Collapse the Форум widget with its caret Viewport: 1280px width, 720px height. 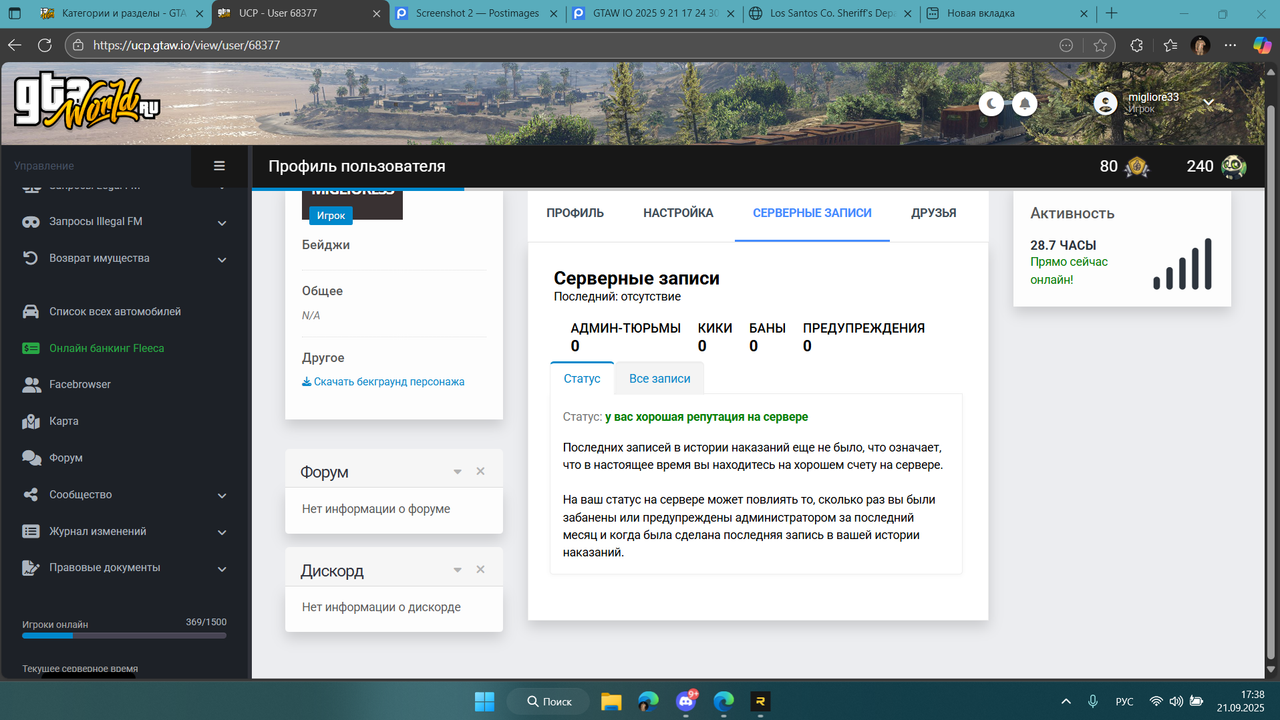click(457, 471)
